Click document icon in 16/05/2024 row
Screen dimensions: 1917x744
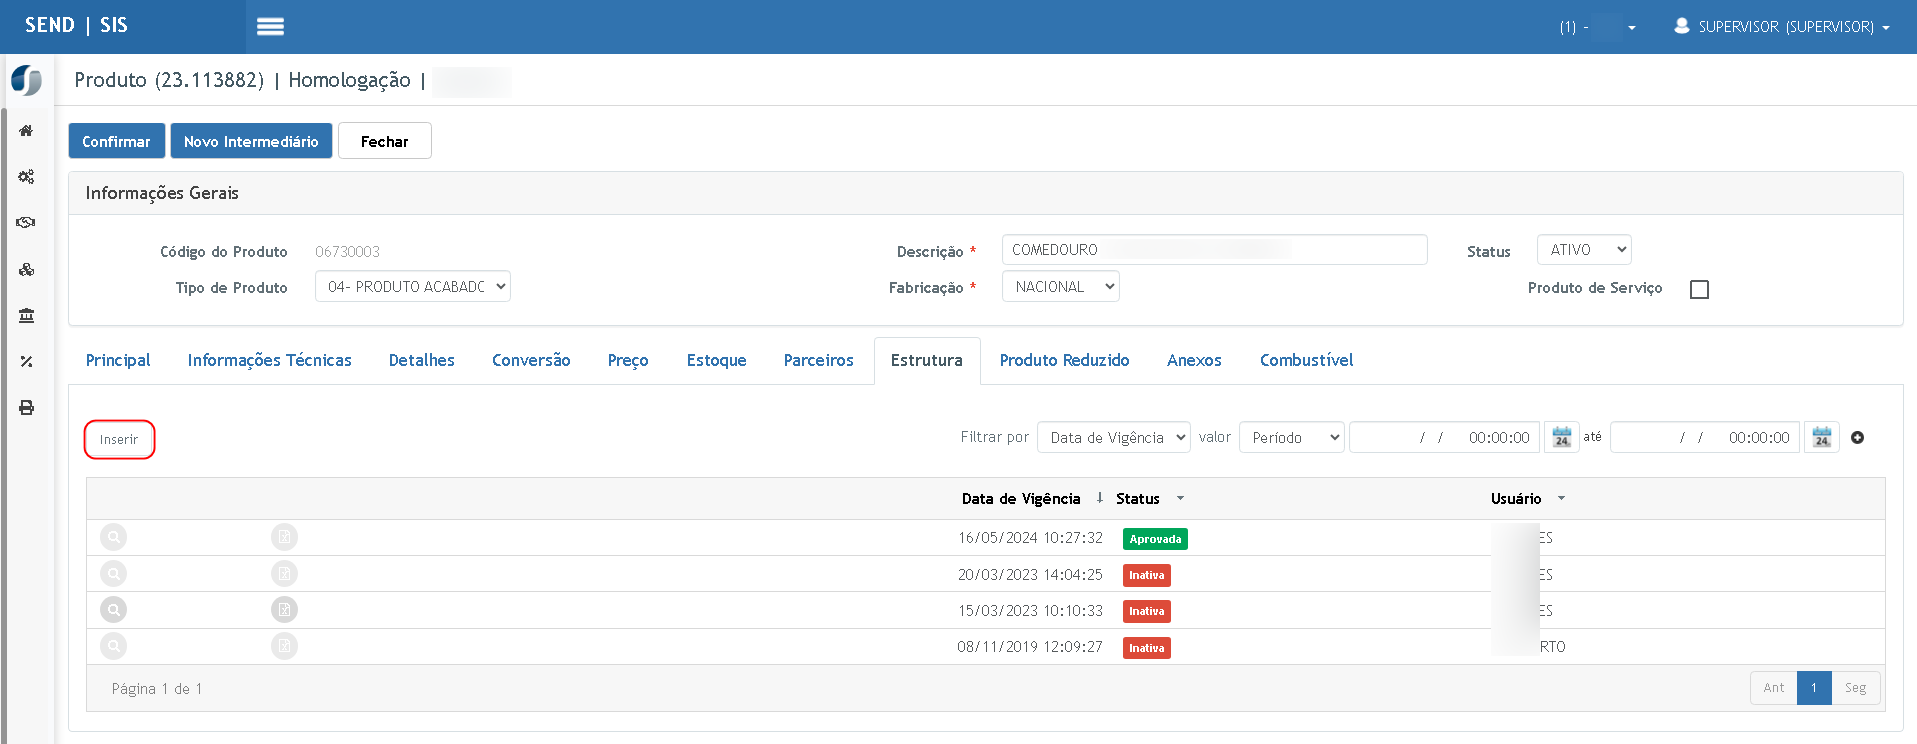pos(284,537)
